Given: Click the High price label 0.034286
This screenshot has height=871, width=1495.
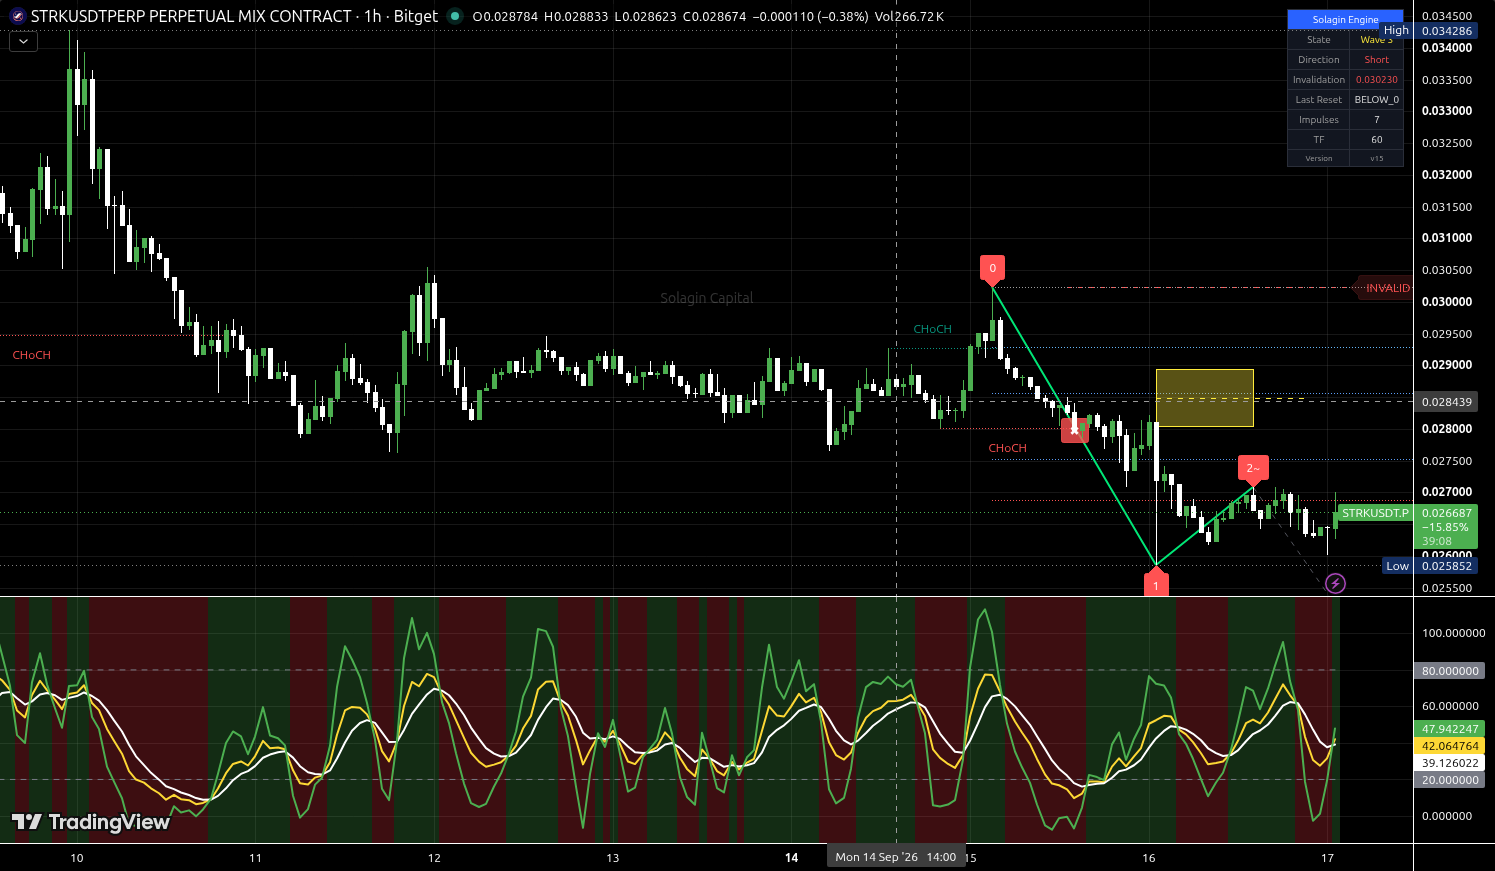Looking at the screenshot, I should (1447, 31).
